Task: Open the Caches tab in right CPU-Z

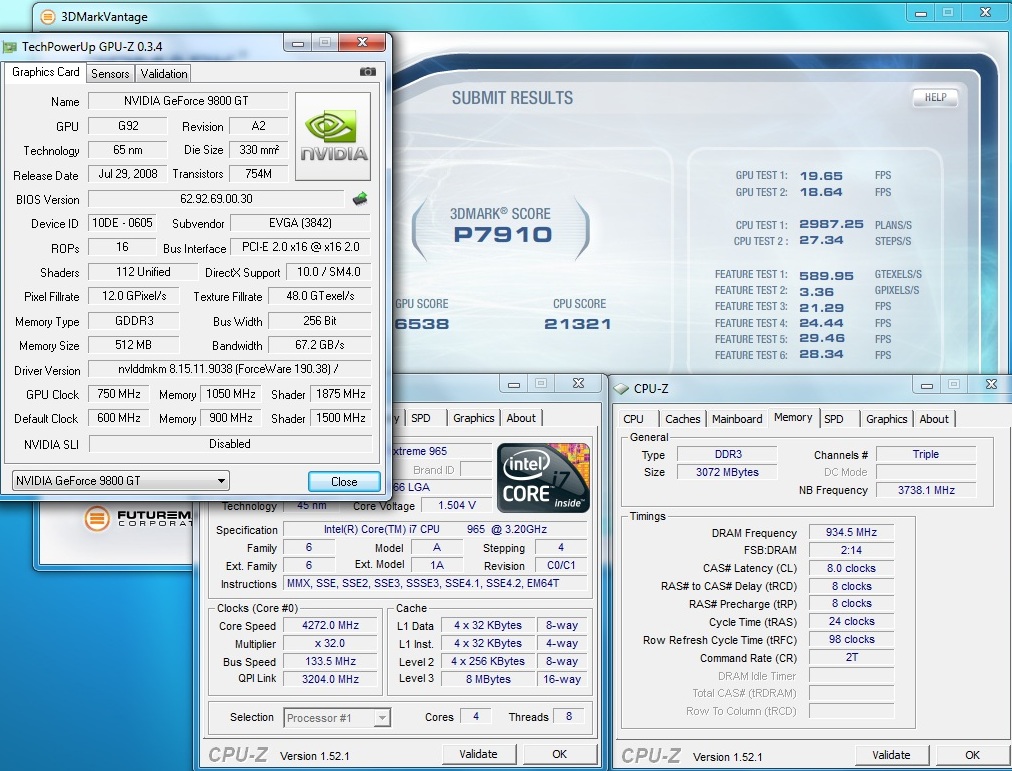Action: coord(682,419)
